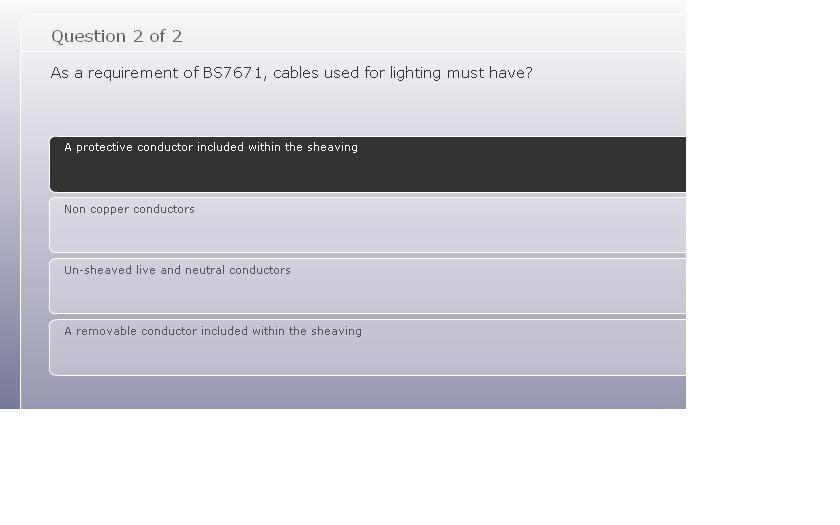Click the empty panel area below the last answer
This screenshot has height=525, width=840.
[x=354, y=392]
